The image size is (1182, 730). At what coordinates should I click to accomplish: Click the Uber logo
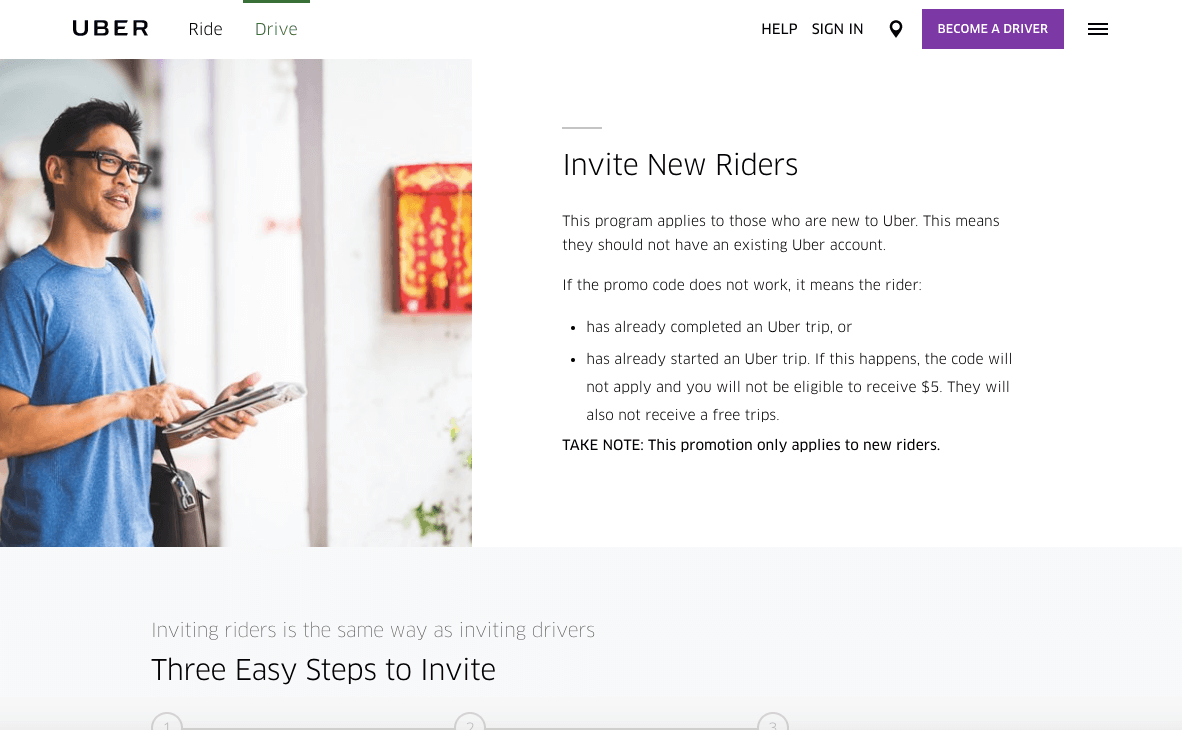(x=110, y=28)
